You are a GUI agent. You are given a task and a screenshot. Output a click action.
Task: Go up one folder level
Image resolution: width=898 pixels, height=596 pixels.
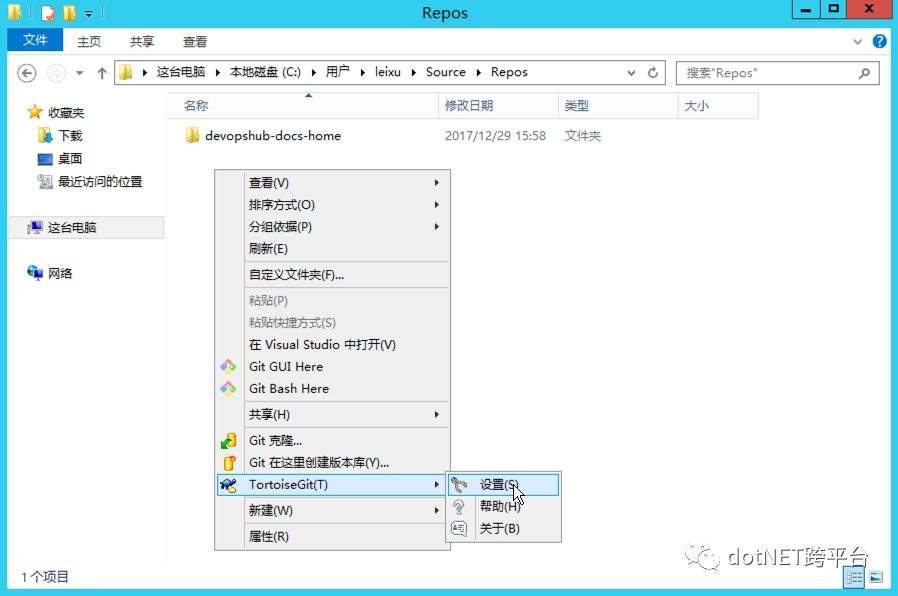pos(102,73)
